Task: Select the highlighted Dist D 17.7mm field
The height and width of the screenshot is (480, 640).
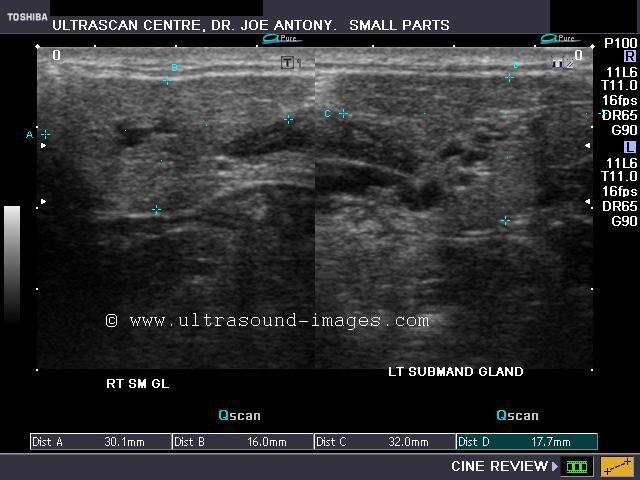Action: [526, 441]
